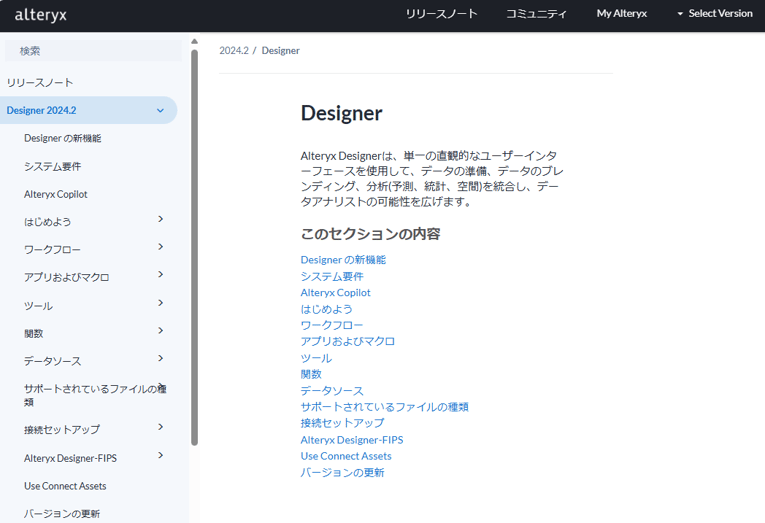This screenshot has height=523, width=765.
Task: Follow the サポートされているファイルの種類 content link
Action: (x=384, y=407)
